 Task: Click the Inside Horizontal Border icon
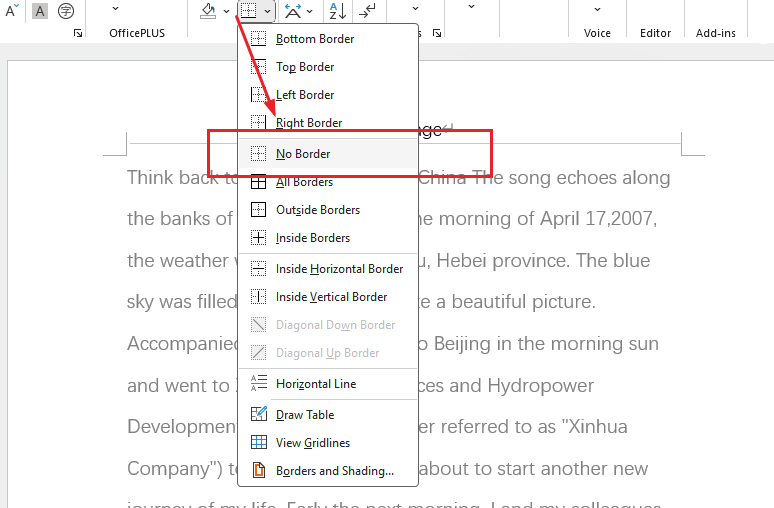(x=259, y=269)
